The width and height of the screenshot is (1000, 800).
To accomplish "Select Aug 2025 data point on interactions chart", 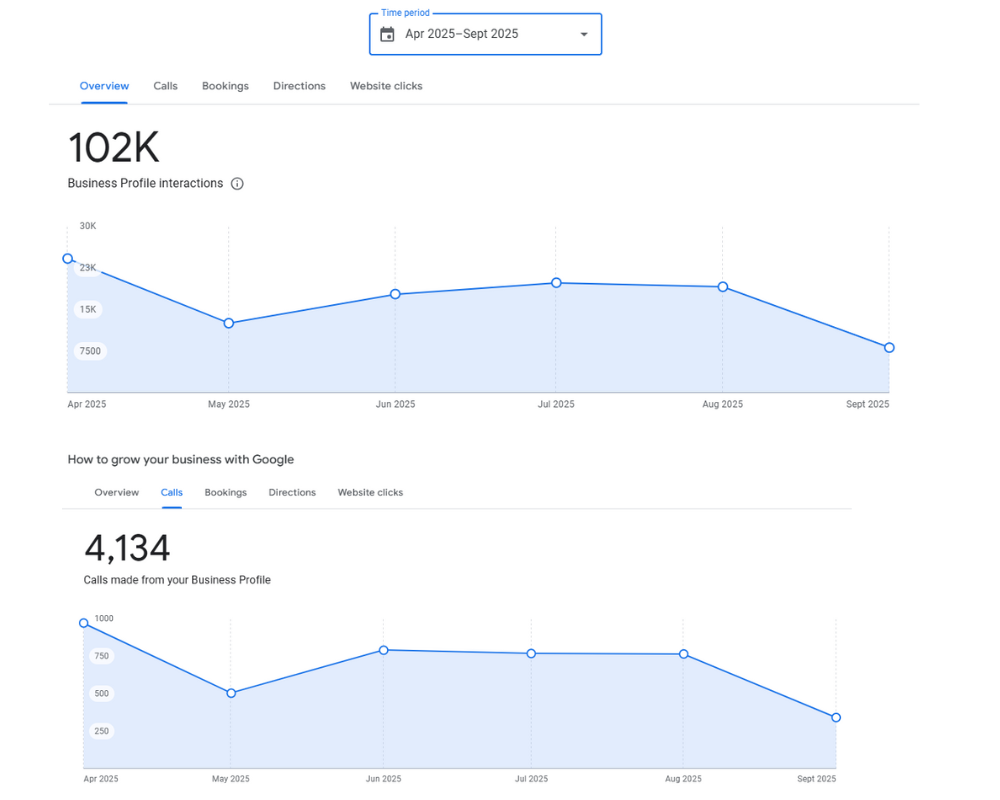I will click(x=723, y=287).
